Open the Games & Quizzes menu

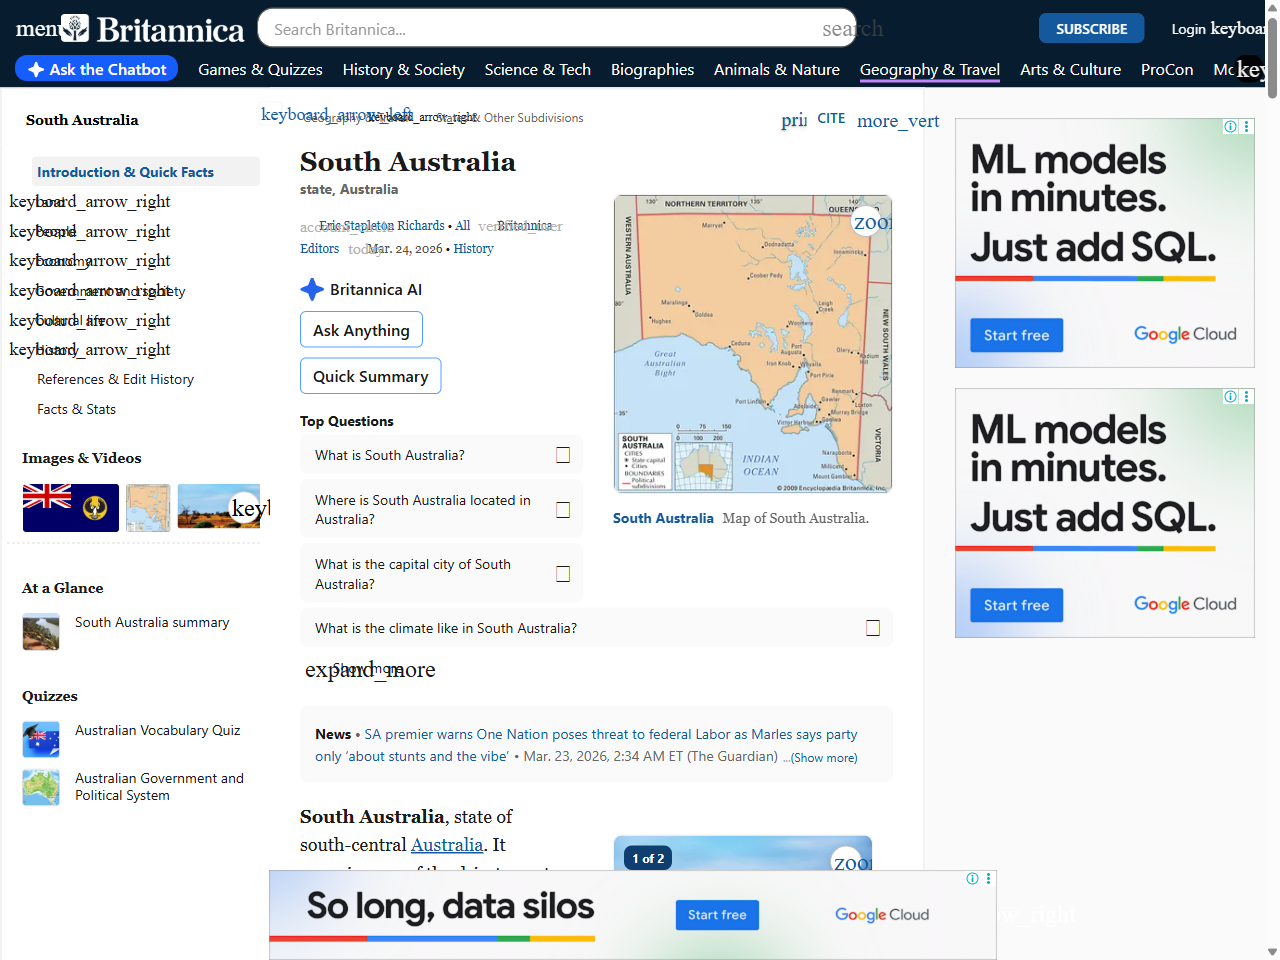click(260, 70)
